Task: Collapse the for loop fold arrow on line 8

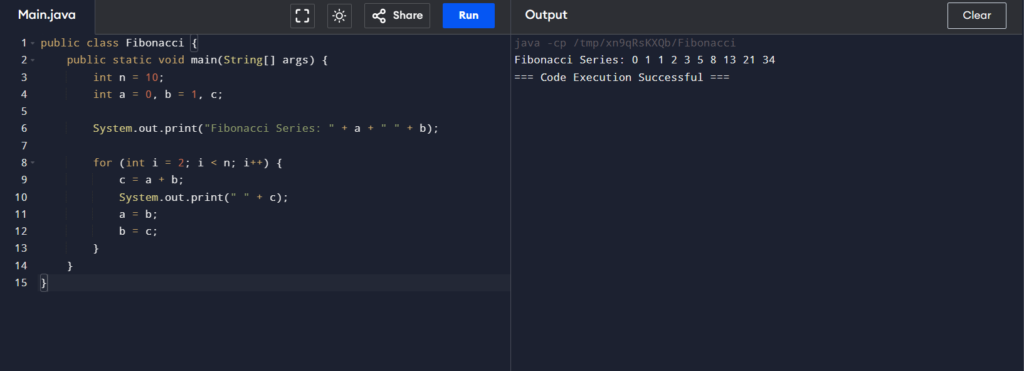Action: coord(32,163)
